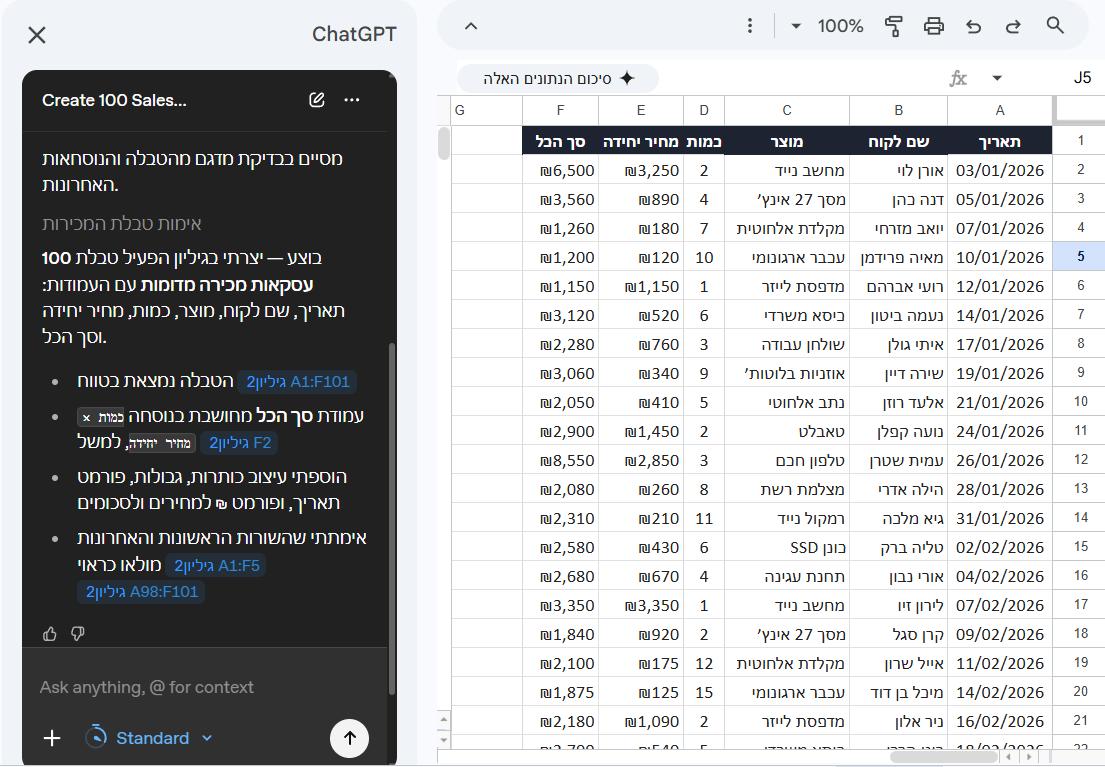Give thumbs down to the response
1105x767 pixels.
click(78, 634)
